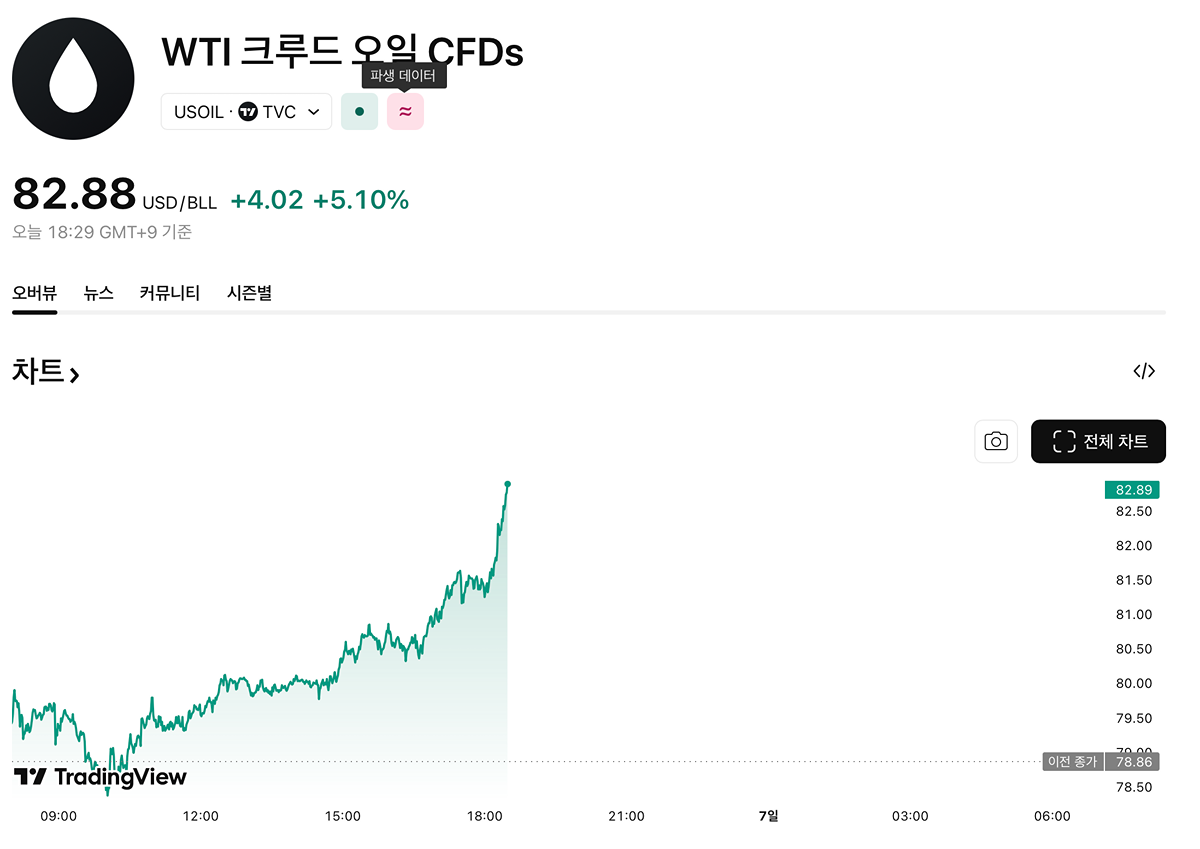
Task: Click the chart's latest price endpoint dot
Action: 508,484
